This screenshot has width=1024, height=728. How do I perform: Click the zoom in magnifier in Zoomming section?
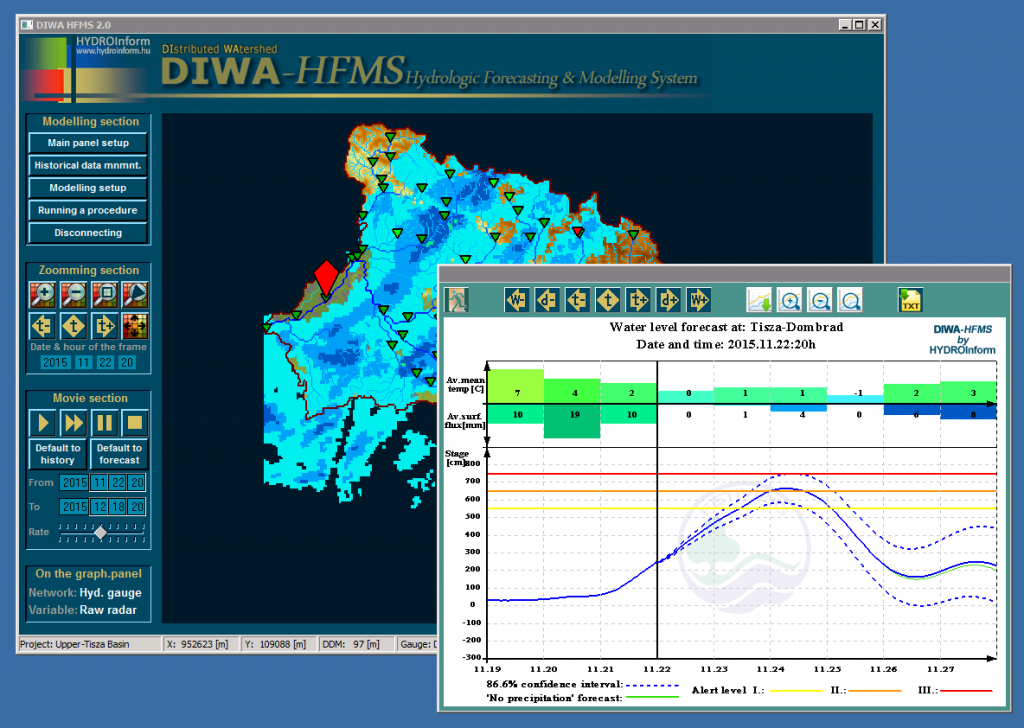42,295
